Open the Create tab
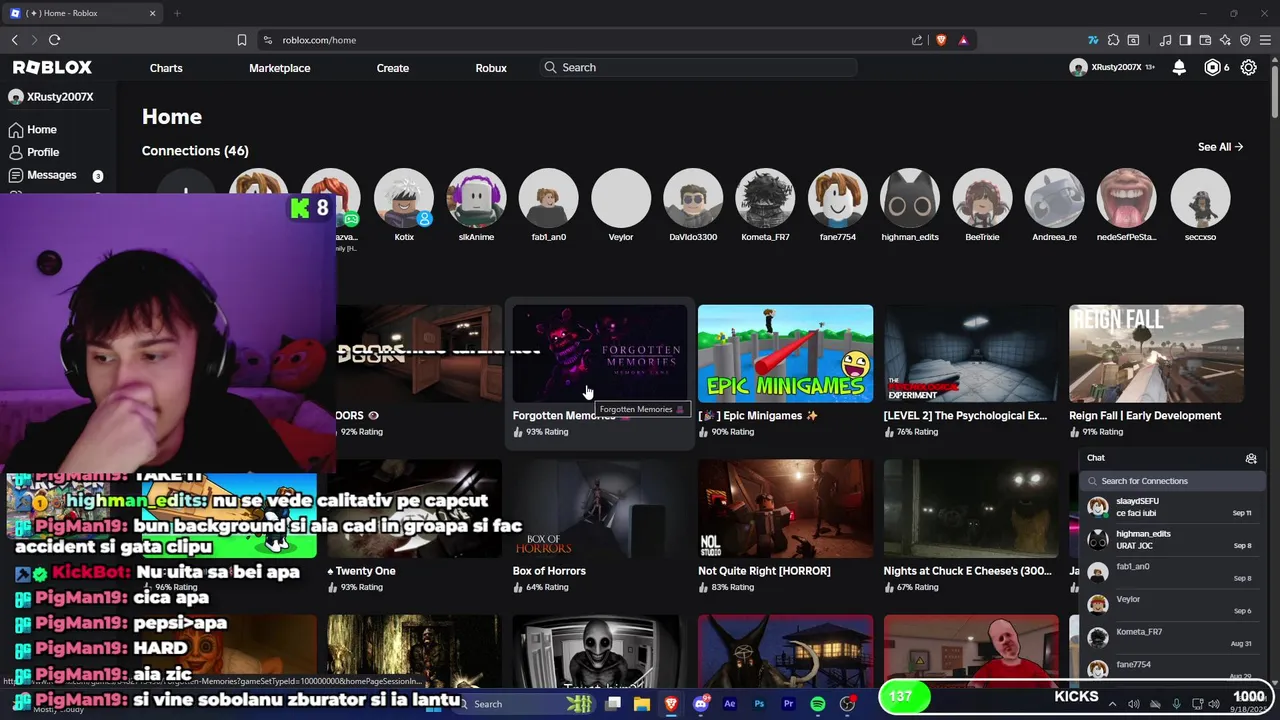This screenshot has height=720, width=1280. click(x=392, y=67)
